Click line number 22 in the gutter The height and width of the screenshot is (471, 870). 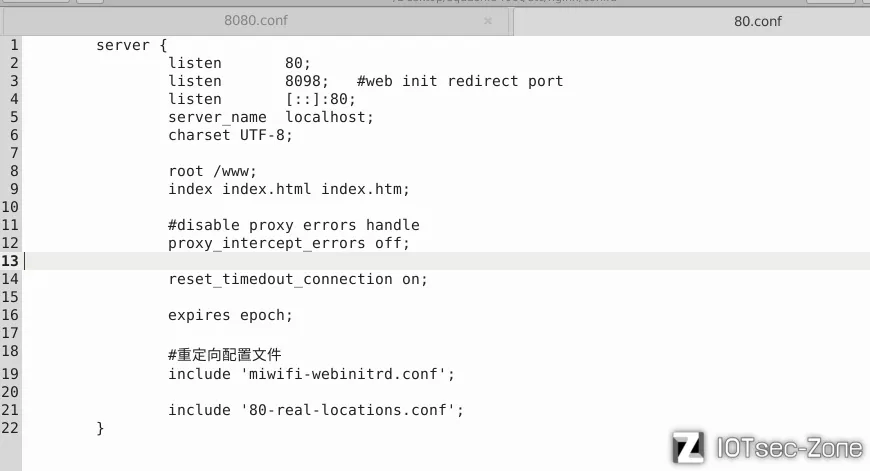[x=10, y=428]
